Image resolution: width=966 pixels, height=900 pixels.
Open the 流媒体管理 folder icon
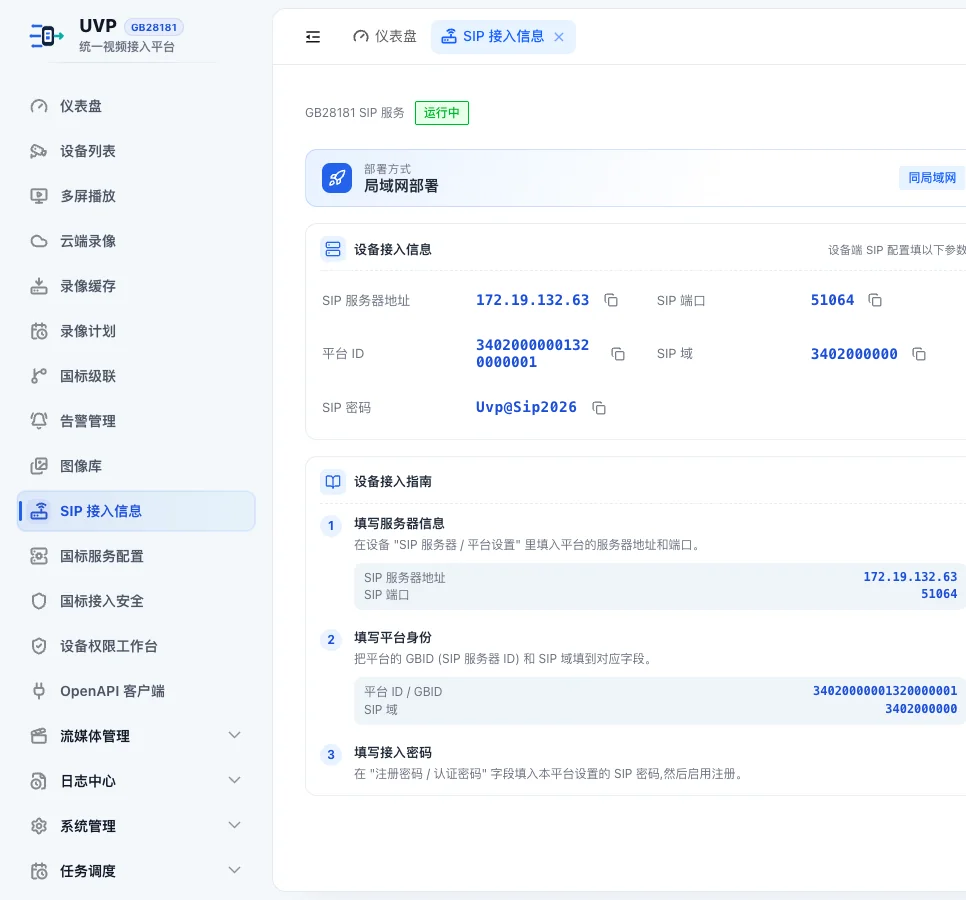click(39, 736)
